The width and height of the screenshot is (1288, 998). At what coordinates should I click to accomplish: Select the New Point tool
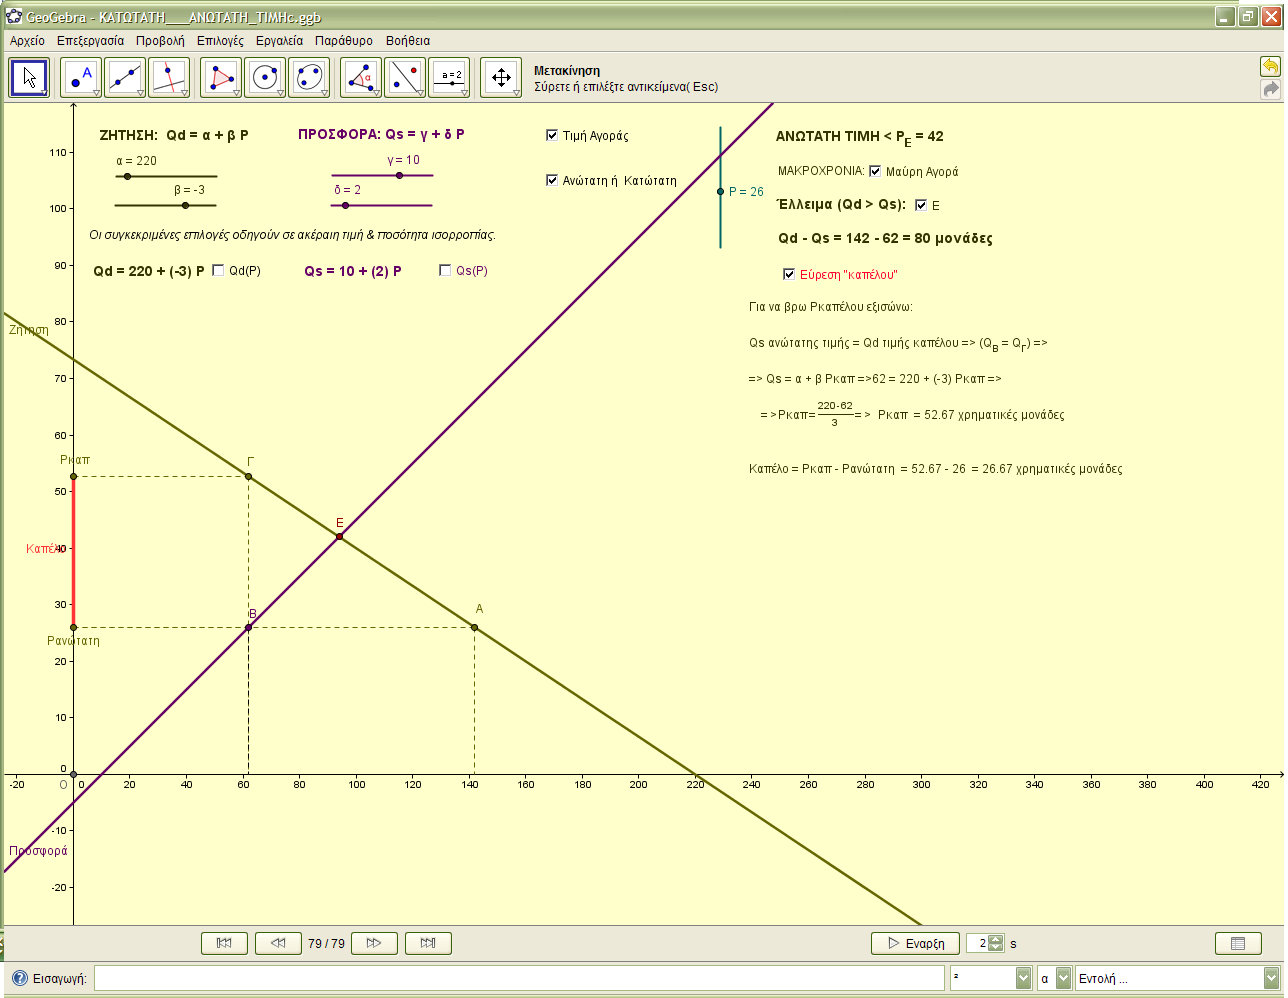coord(81,77)
